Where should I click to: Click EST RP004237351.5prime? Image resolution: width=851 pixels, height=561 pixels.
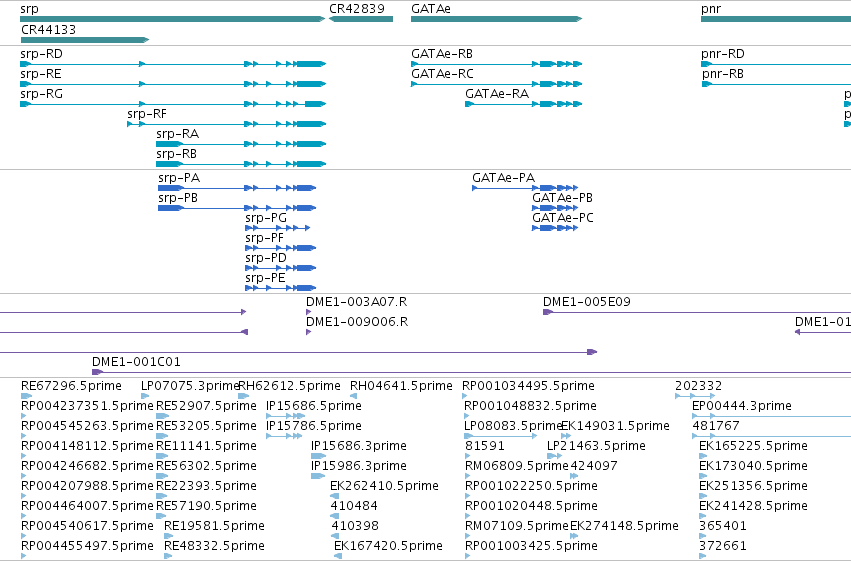(x=23, y=416)
